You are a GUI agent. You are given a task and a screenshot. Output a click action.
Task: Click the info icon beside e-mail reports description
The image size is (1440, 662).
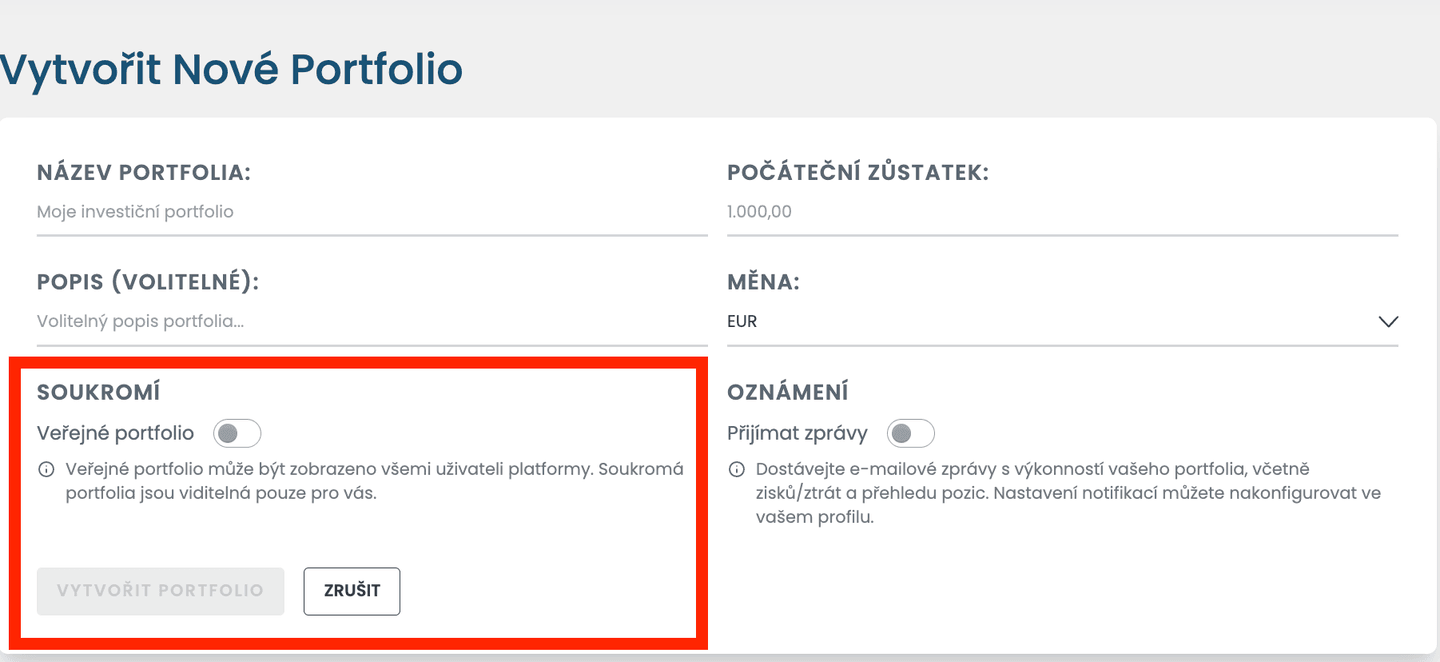(736, 469)
